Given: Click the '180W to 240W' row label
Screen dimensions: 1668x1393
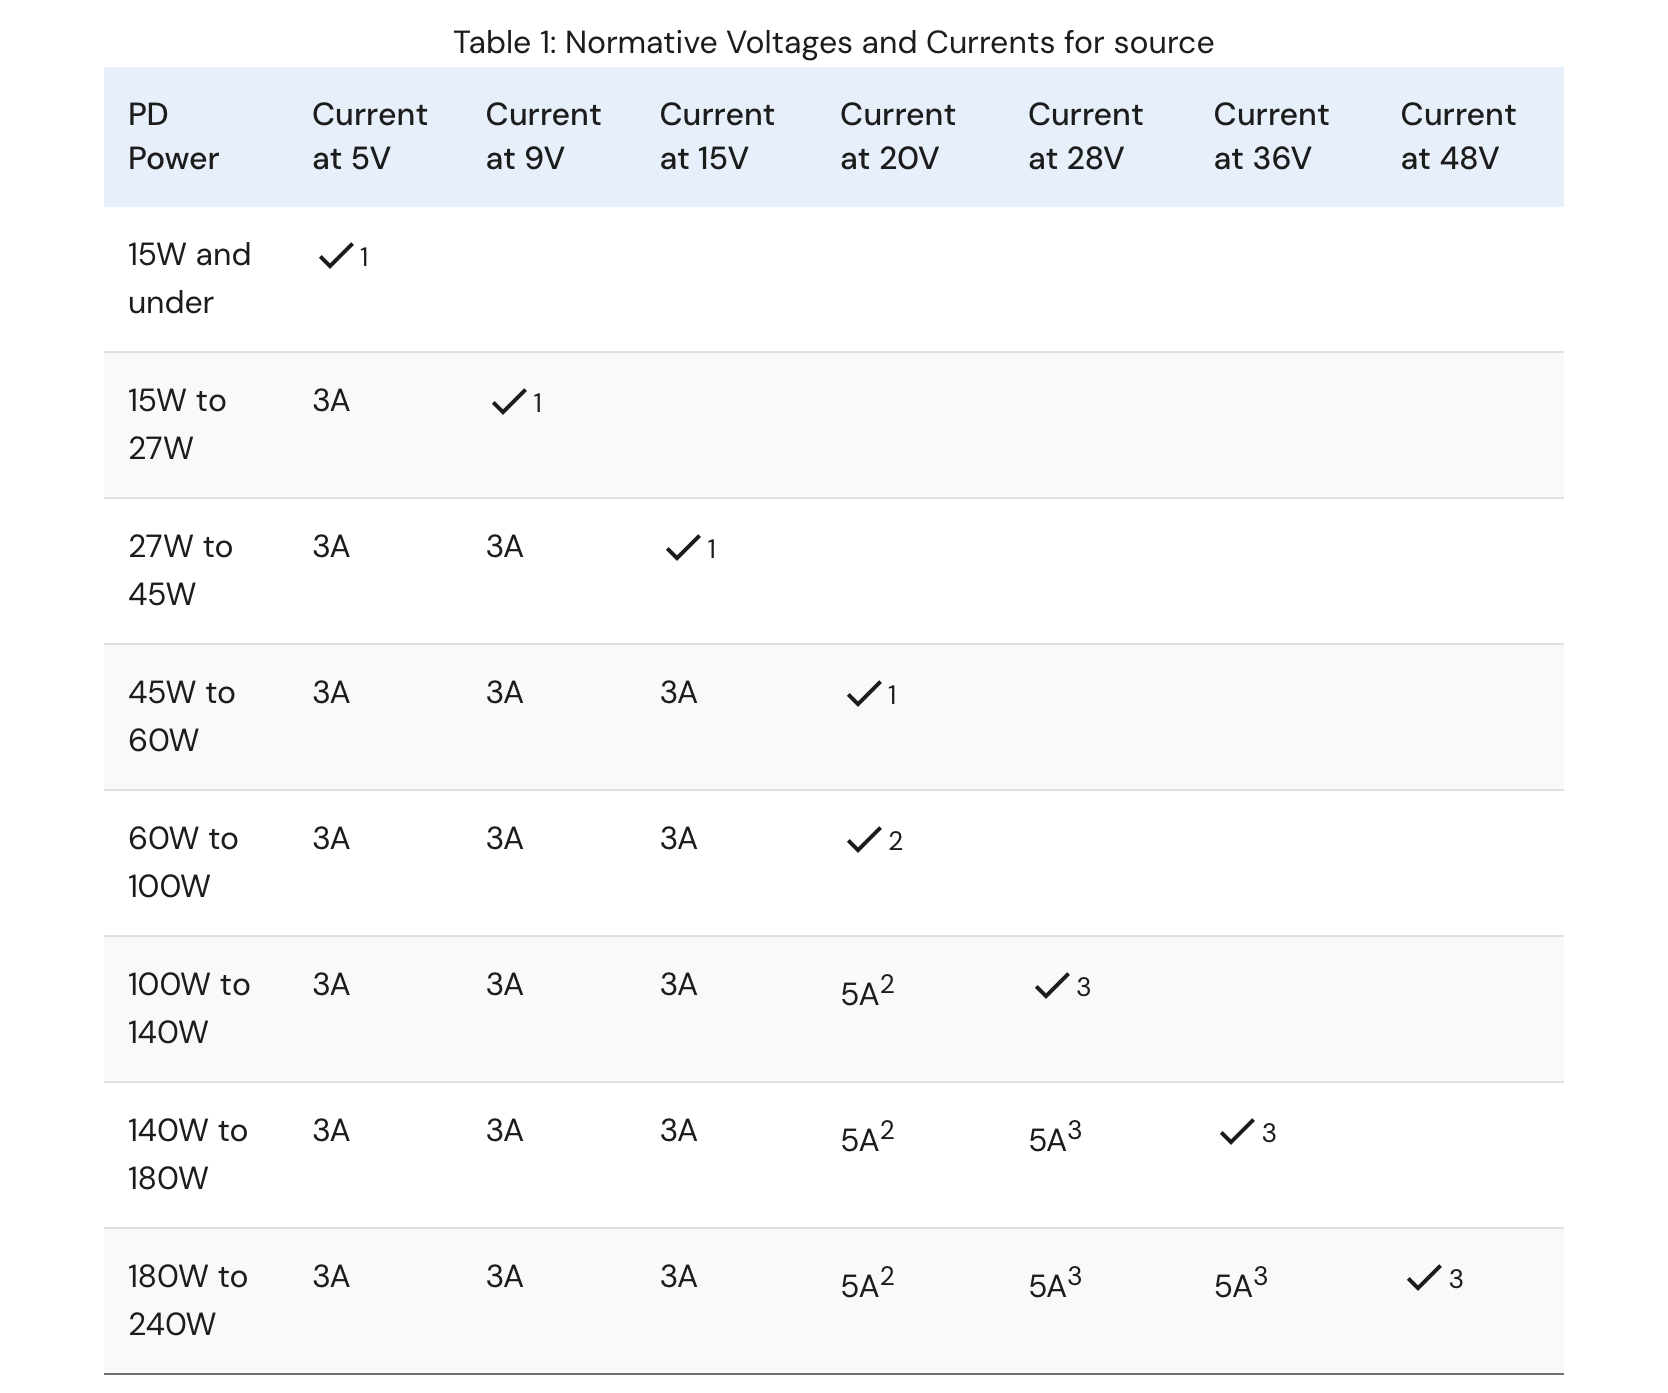Looking at the screenshot, I should (x=187, y=1300).
